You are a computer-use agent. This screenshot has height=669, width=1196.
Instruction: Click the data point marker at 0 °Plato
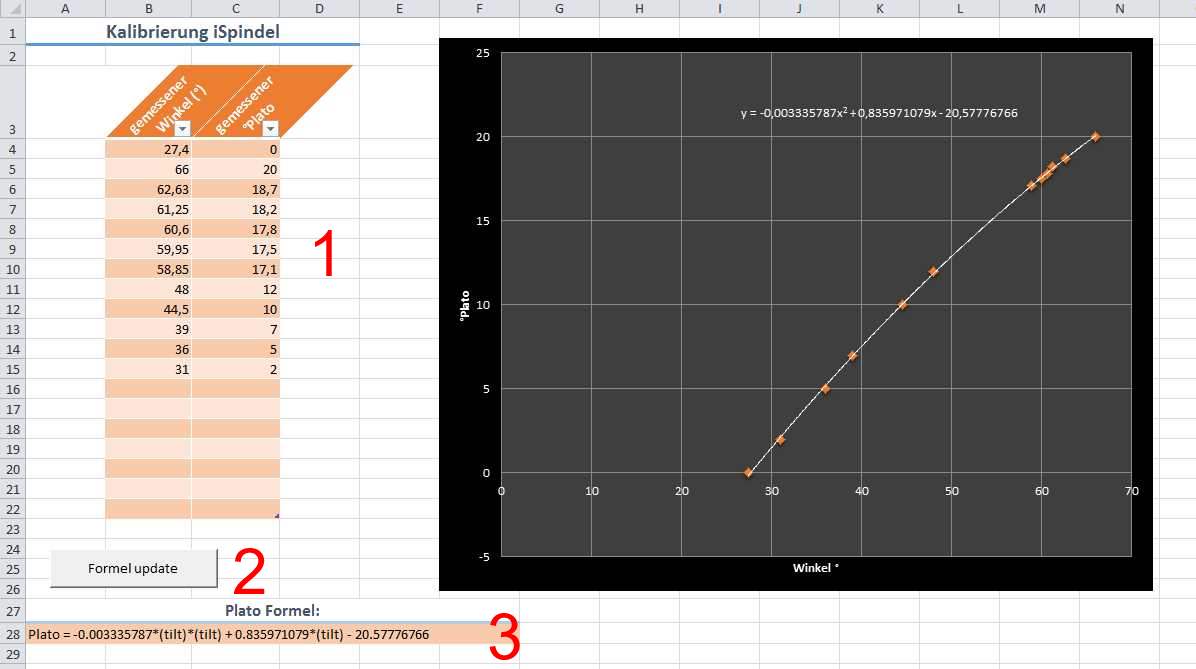click(x=748, y=472)
